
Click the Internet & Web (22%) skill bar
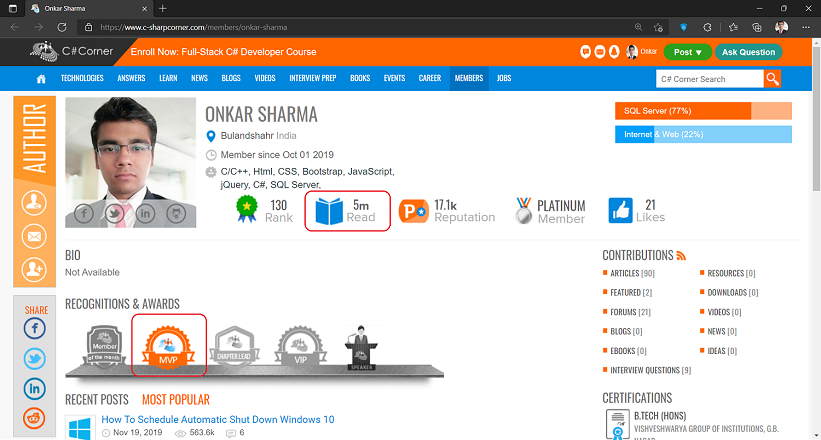coord(703,134)
